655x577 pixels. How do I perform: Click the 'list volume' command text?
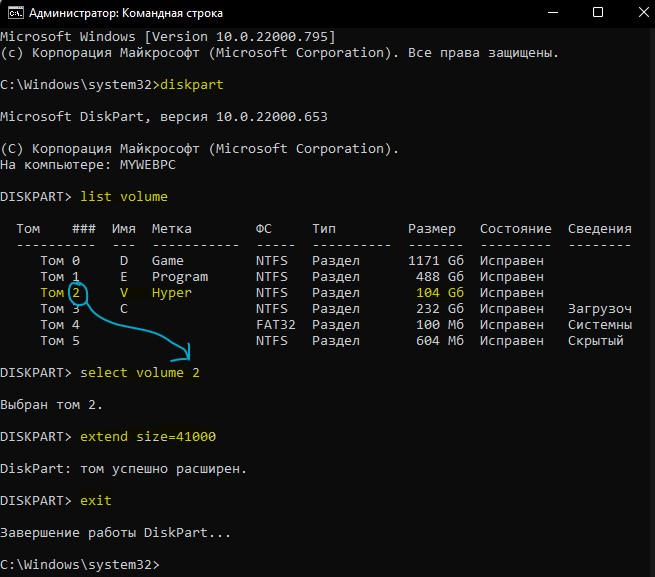click(x=124, y=196)
